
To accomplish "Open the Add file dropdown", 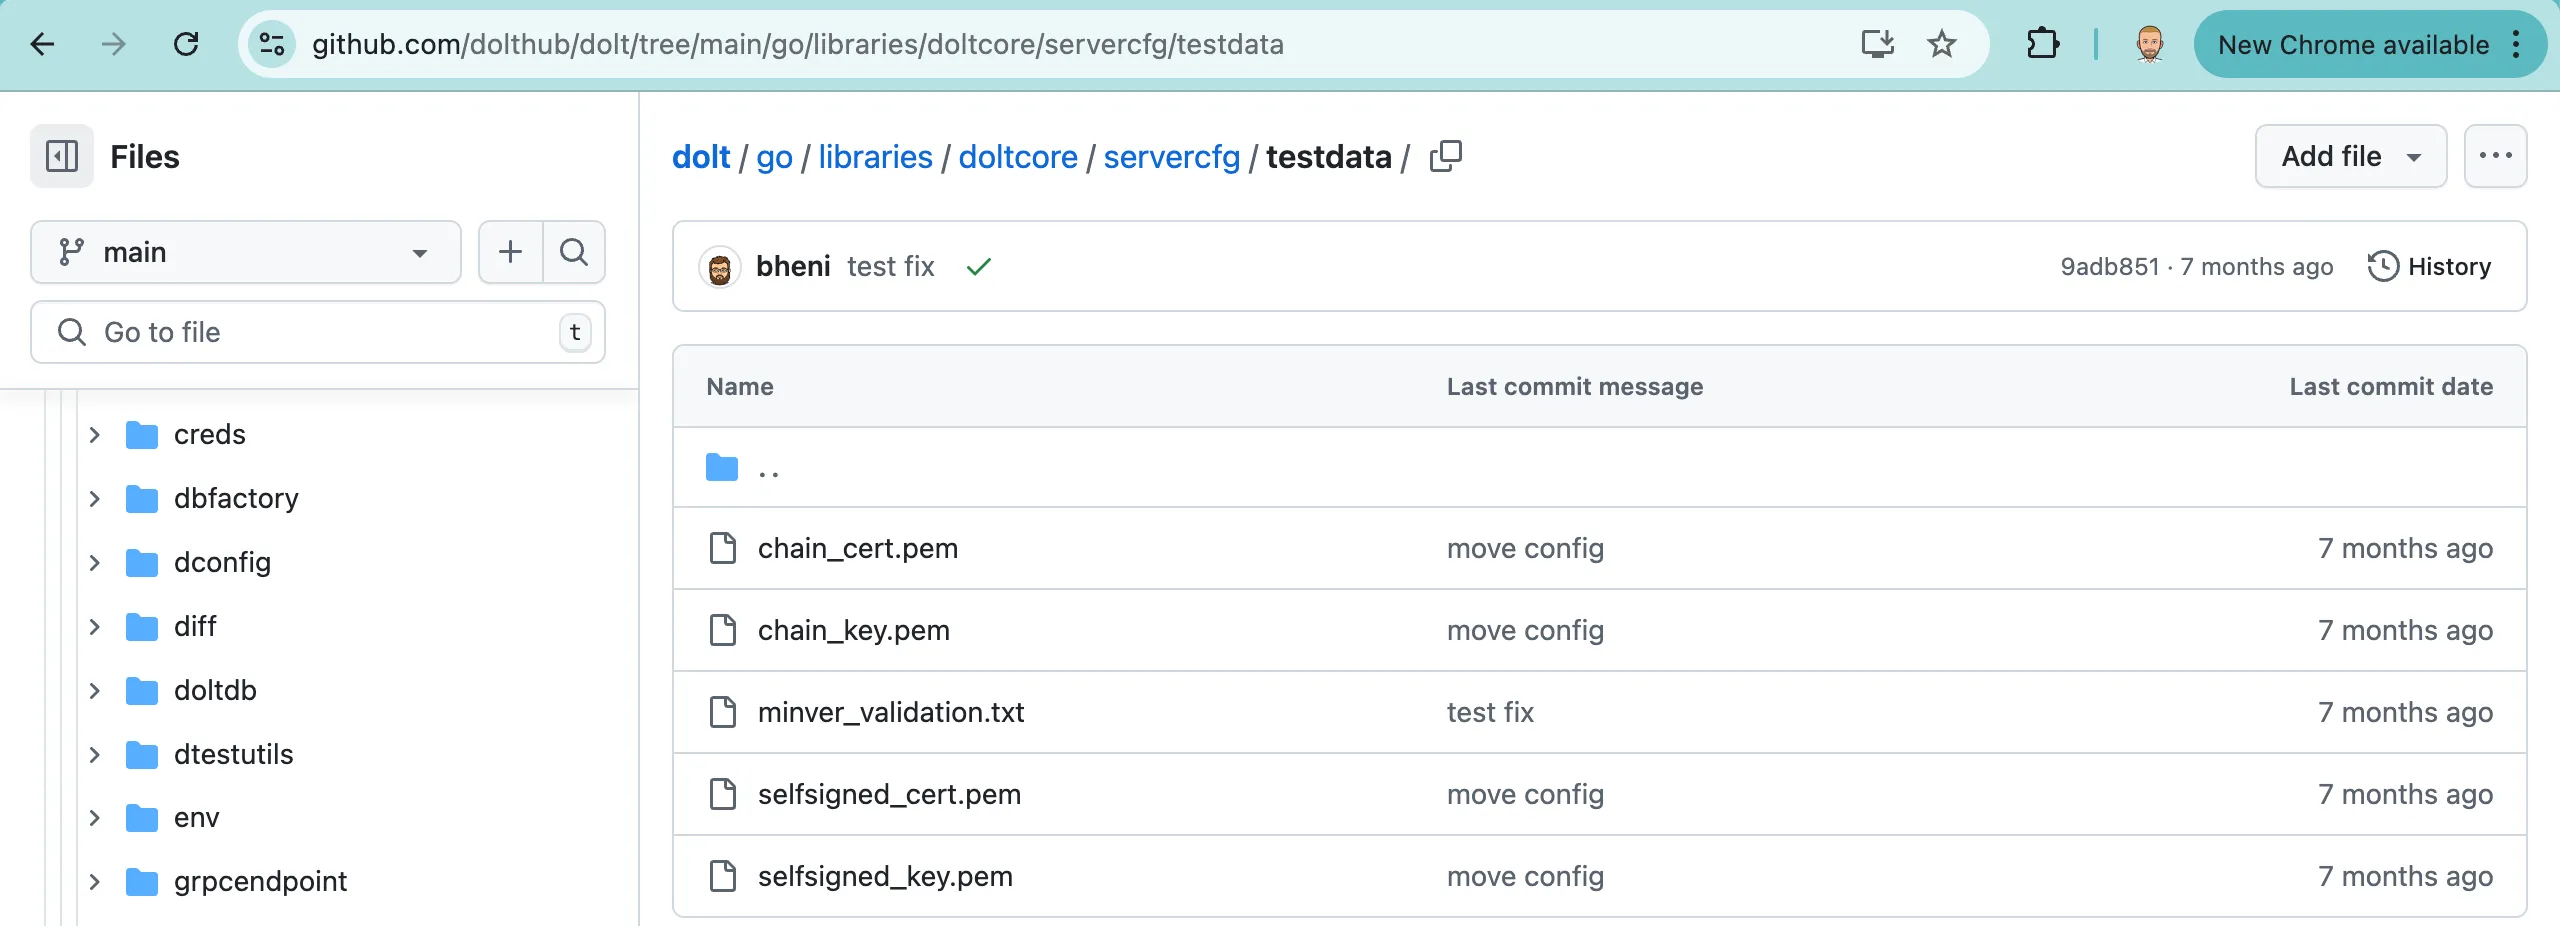I will pyautogui.click(x=2350, y=156).
